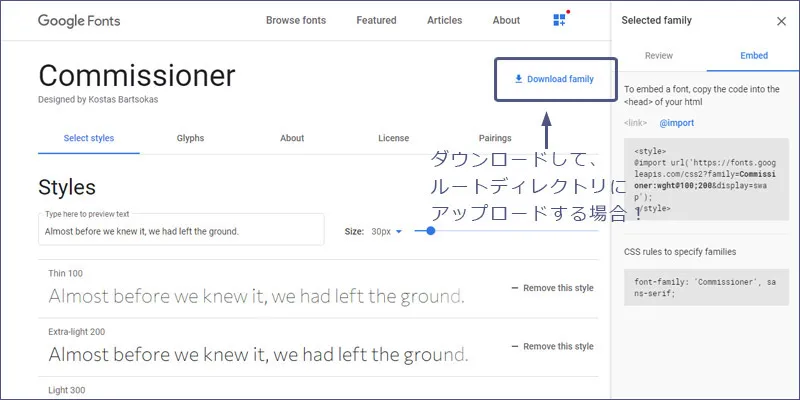Switch to the Review tab
The width and height of the screenshot is (800, 400).
[x=658, y=56]
